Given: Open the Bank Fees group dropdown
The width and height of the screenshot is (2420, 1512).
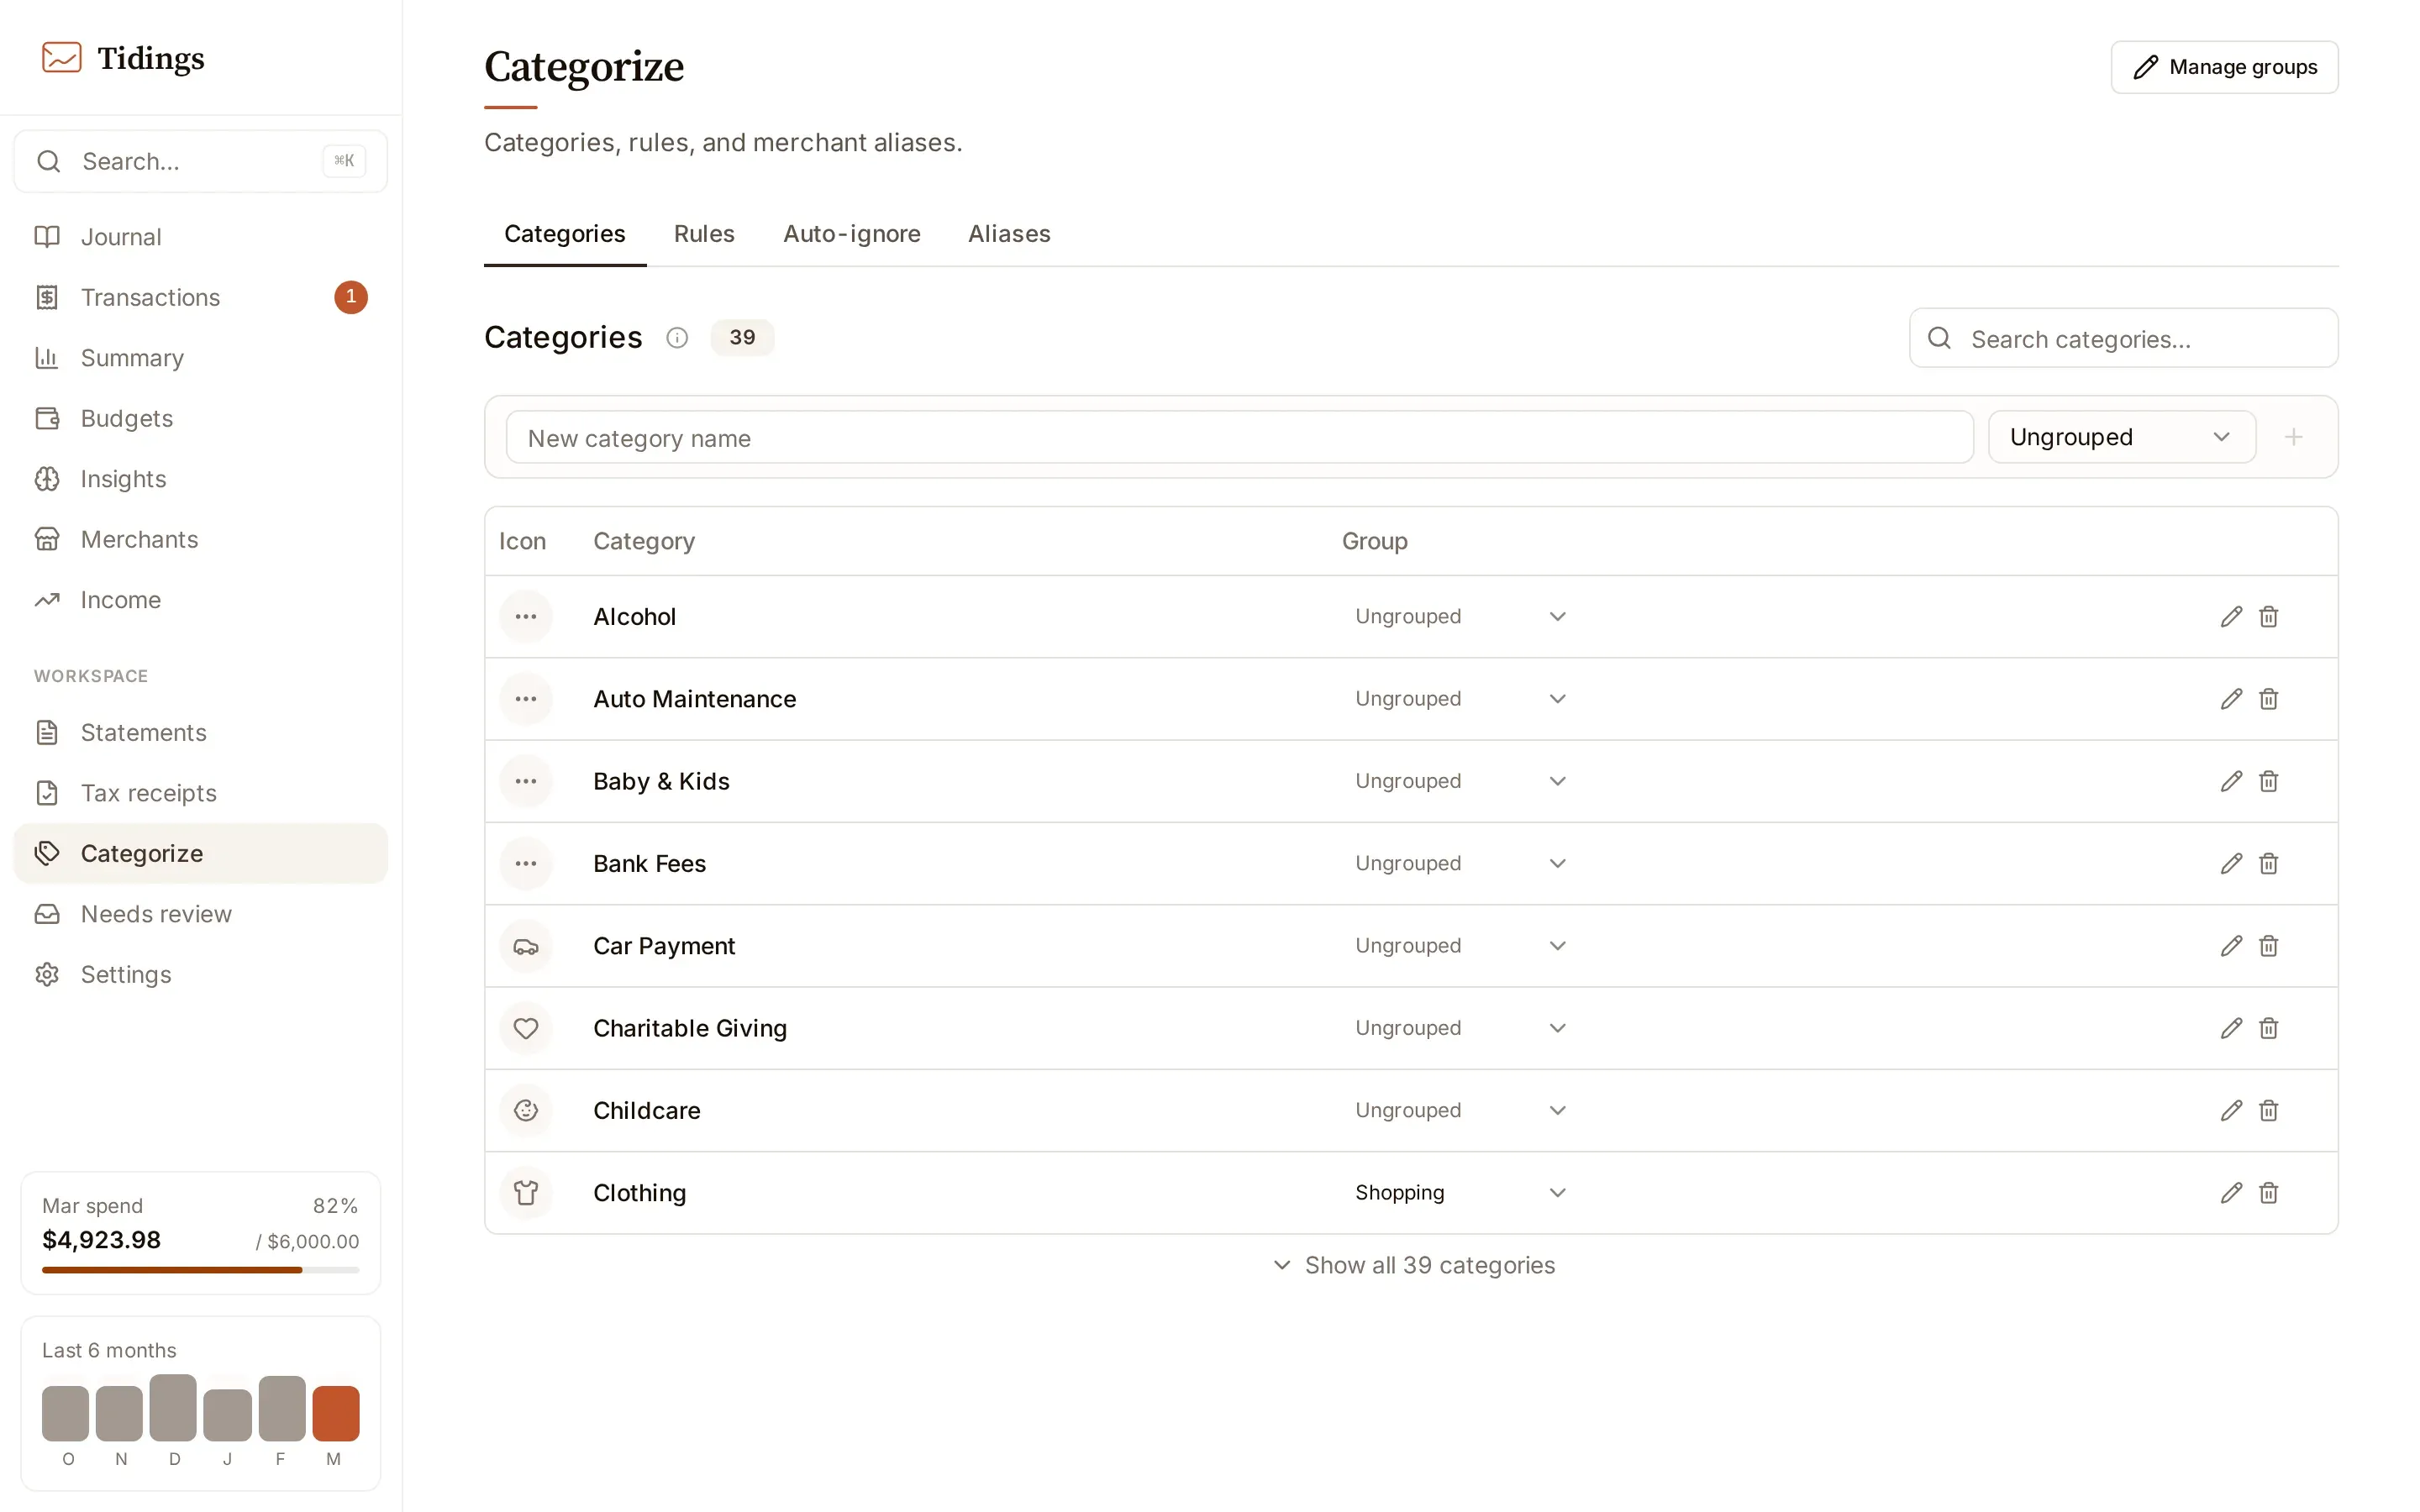Looking at the screenshot, I should [1460, 863].
